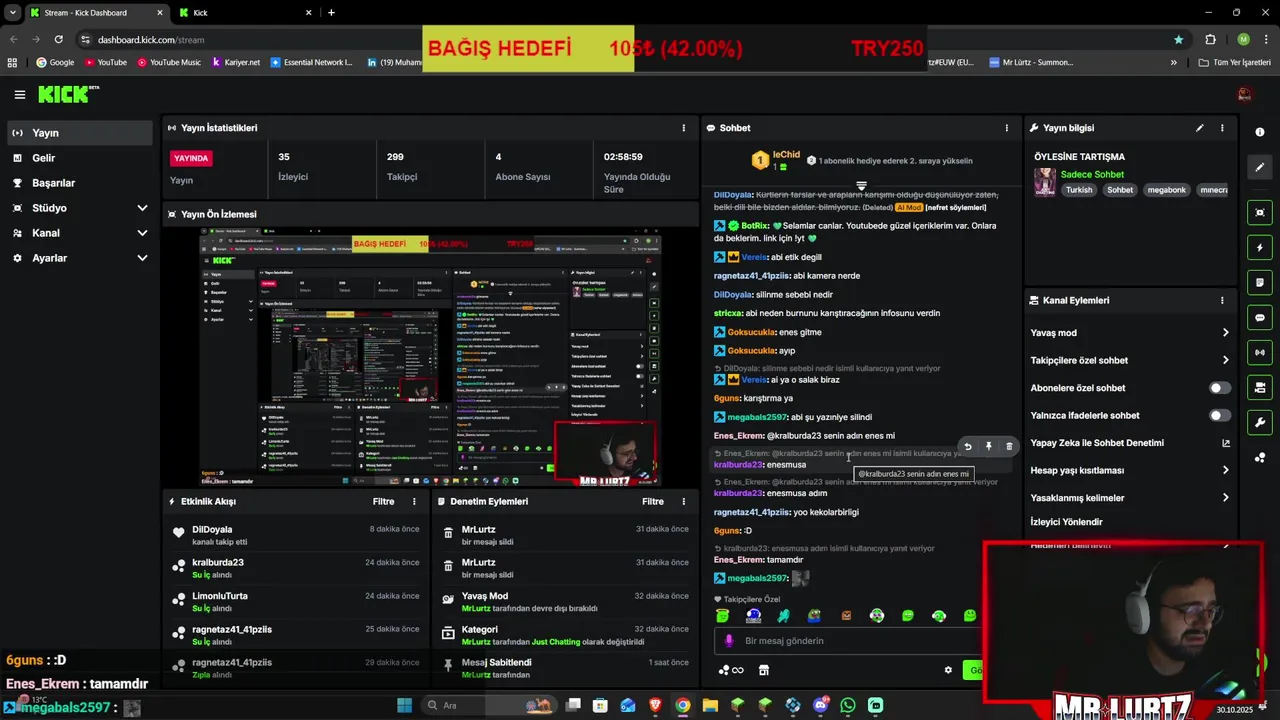Click the Turkish tag chip

(1079, 190)
